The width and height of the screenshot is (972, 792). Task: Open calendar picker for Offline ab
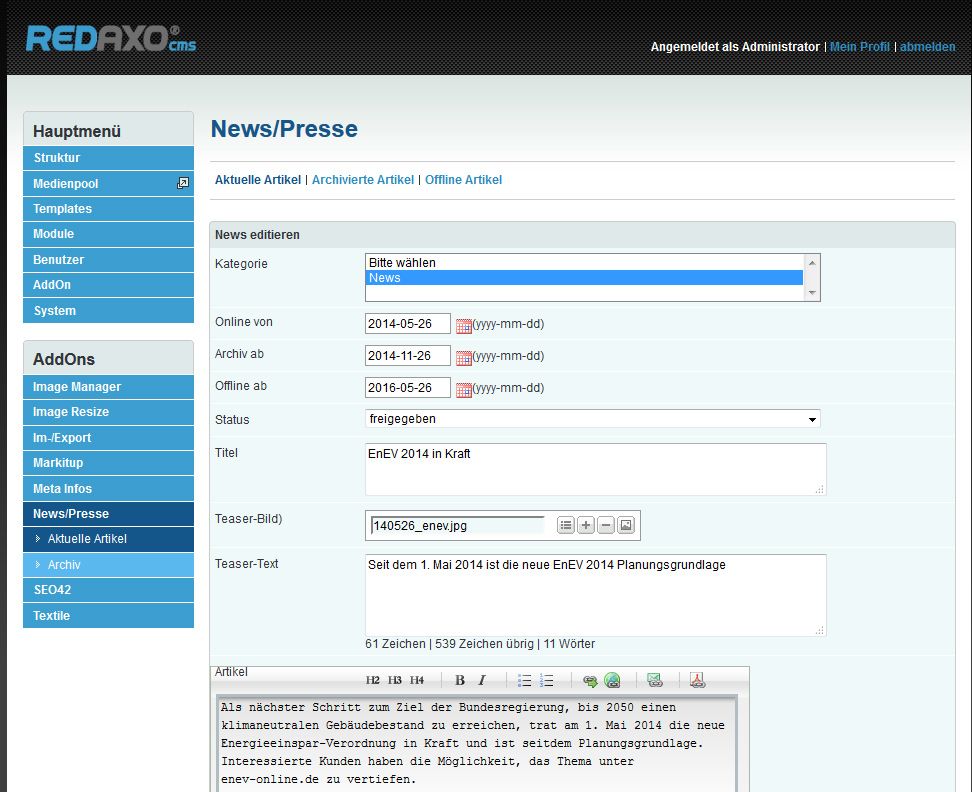[464, 389]
